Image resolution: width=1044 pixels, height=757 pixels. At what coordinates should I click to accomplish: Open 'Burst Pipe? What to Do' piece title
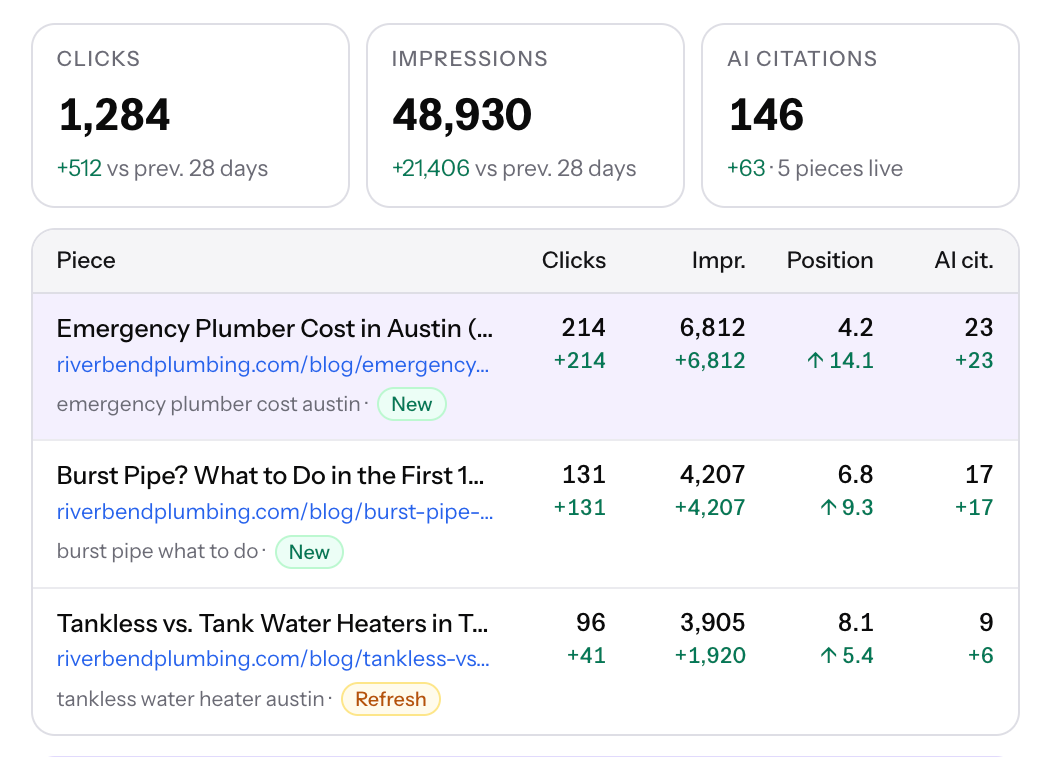[270, 476]
